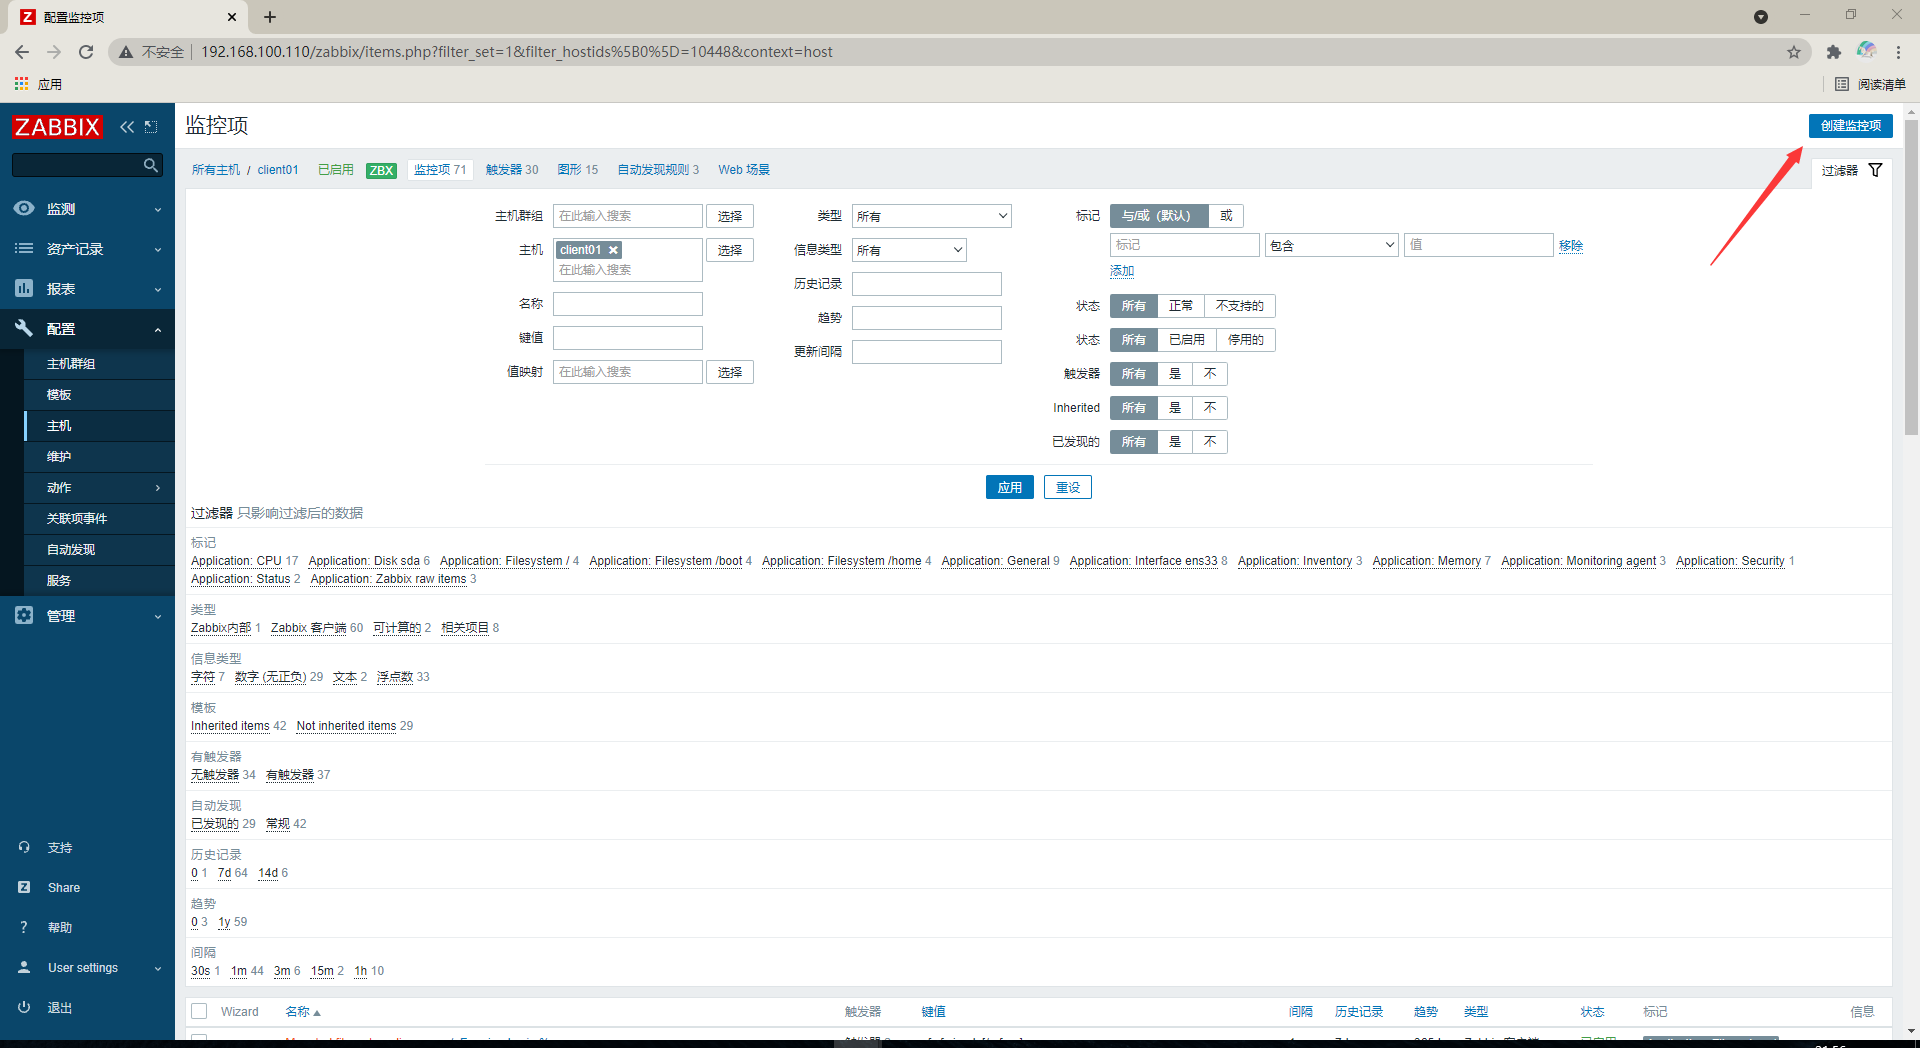Open the 包含 tag operator dropdown
The image size is (1920, 1048).
click(1331, 245)
